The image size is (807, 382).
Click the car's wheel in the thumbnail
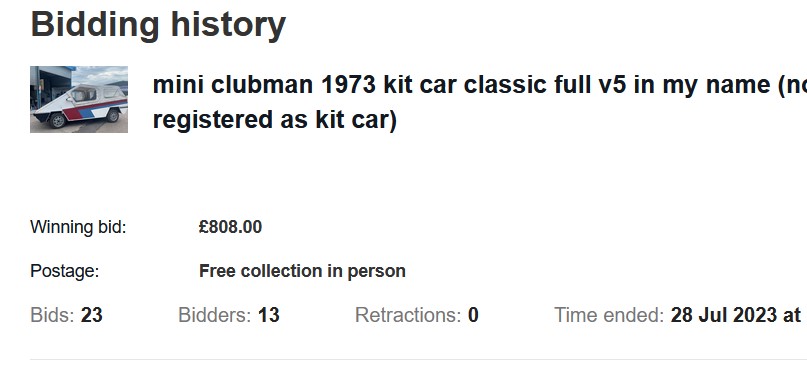58,120
